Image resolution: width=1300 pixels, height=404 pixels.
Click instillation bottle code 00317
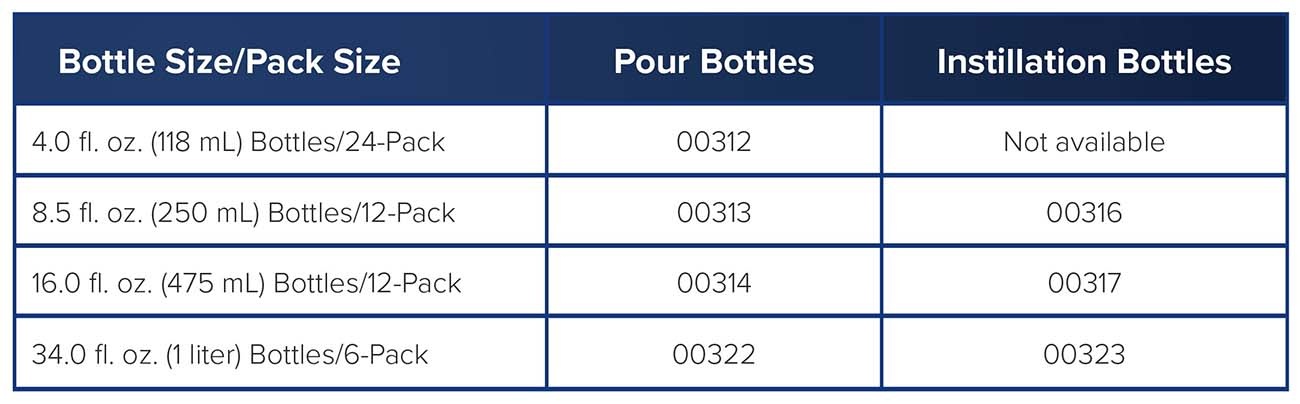tap(1084, 283)
